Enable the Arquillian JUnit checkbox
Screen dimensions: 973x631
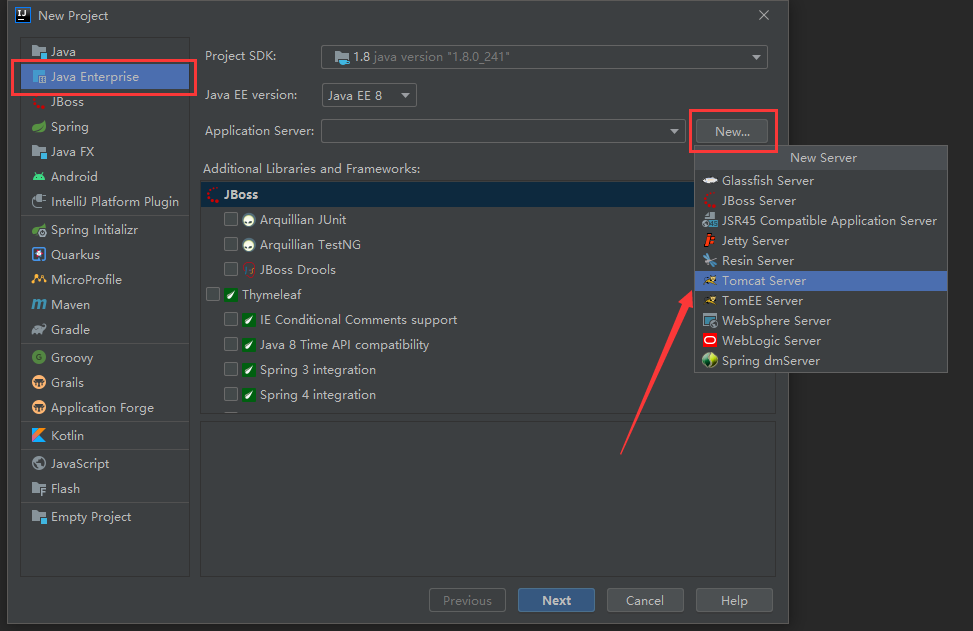231,219
